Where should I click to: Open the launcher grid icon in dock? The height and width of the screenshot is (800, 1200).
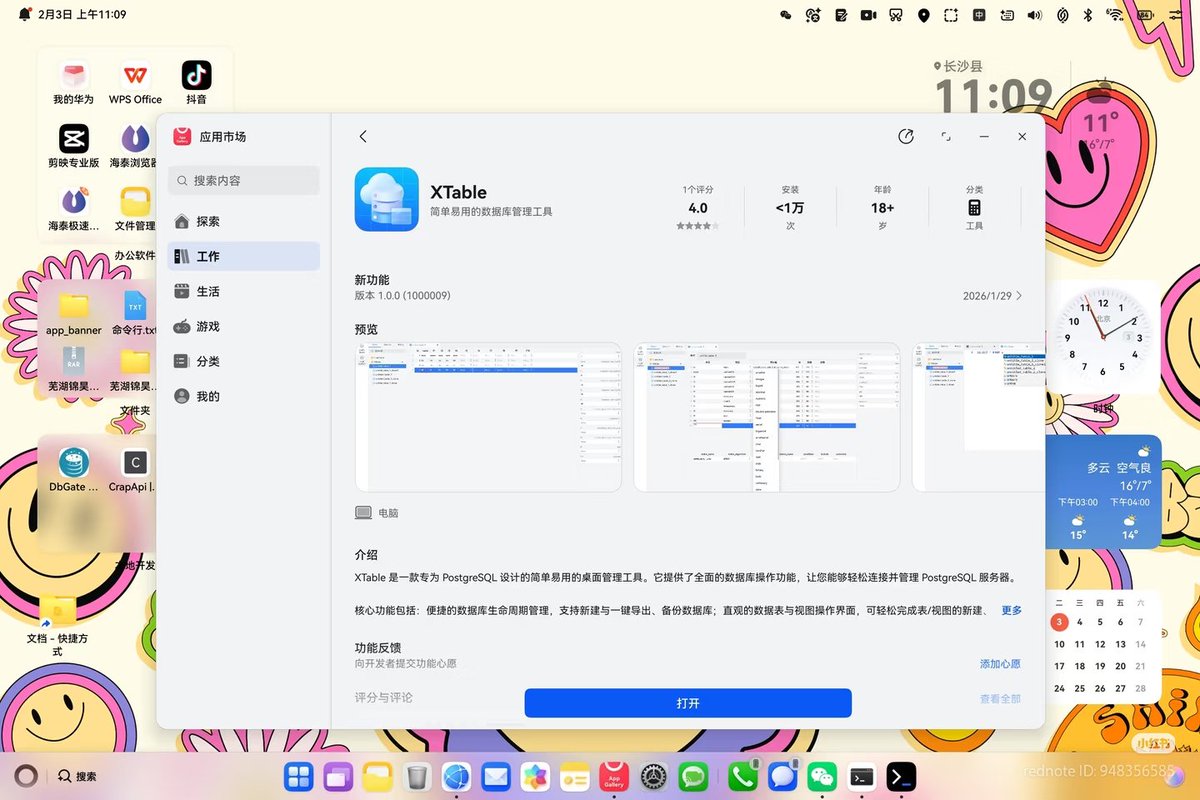[298, 775]
